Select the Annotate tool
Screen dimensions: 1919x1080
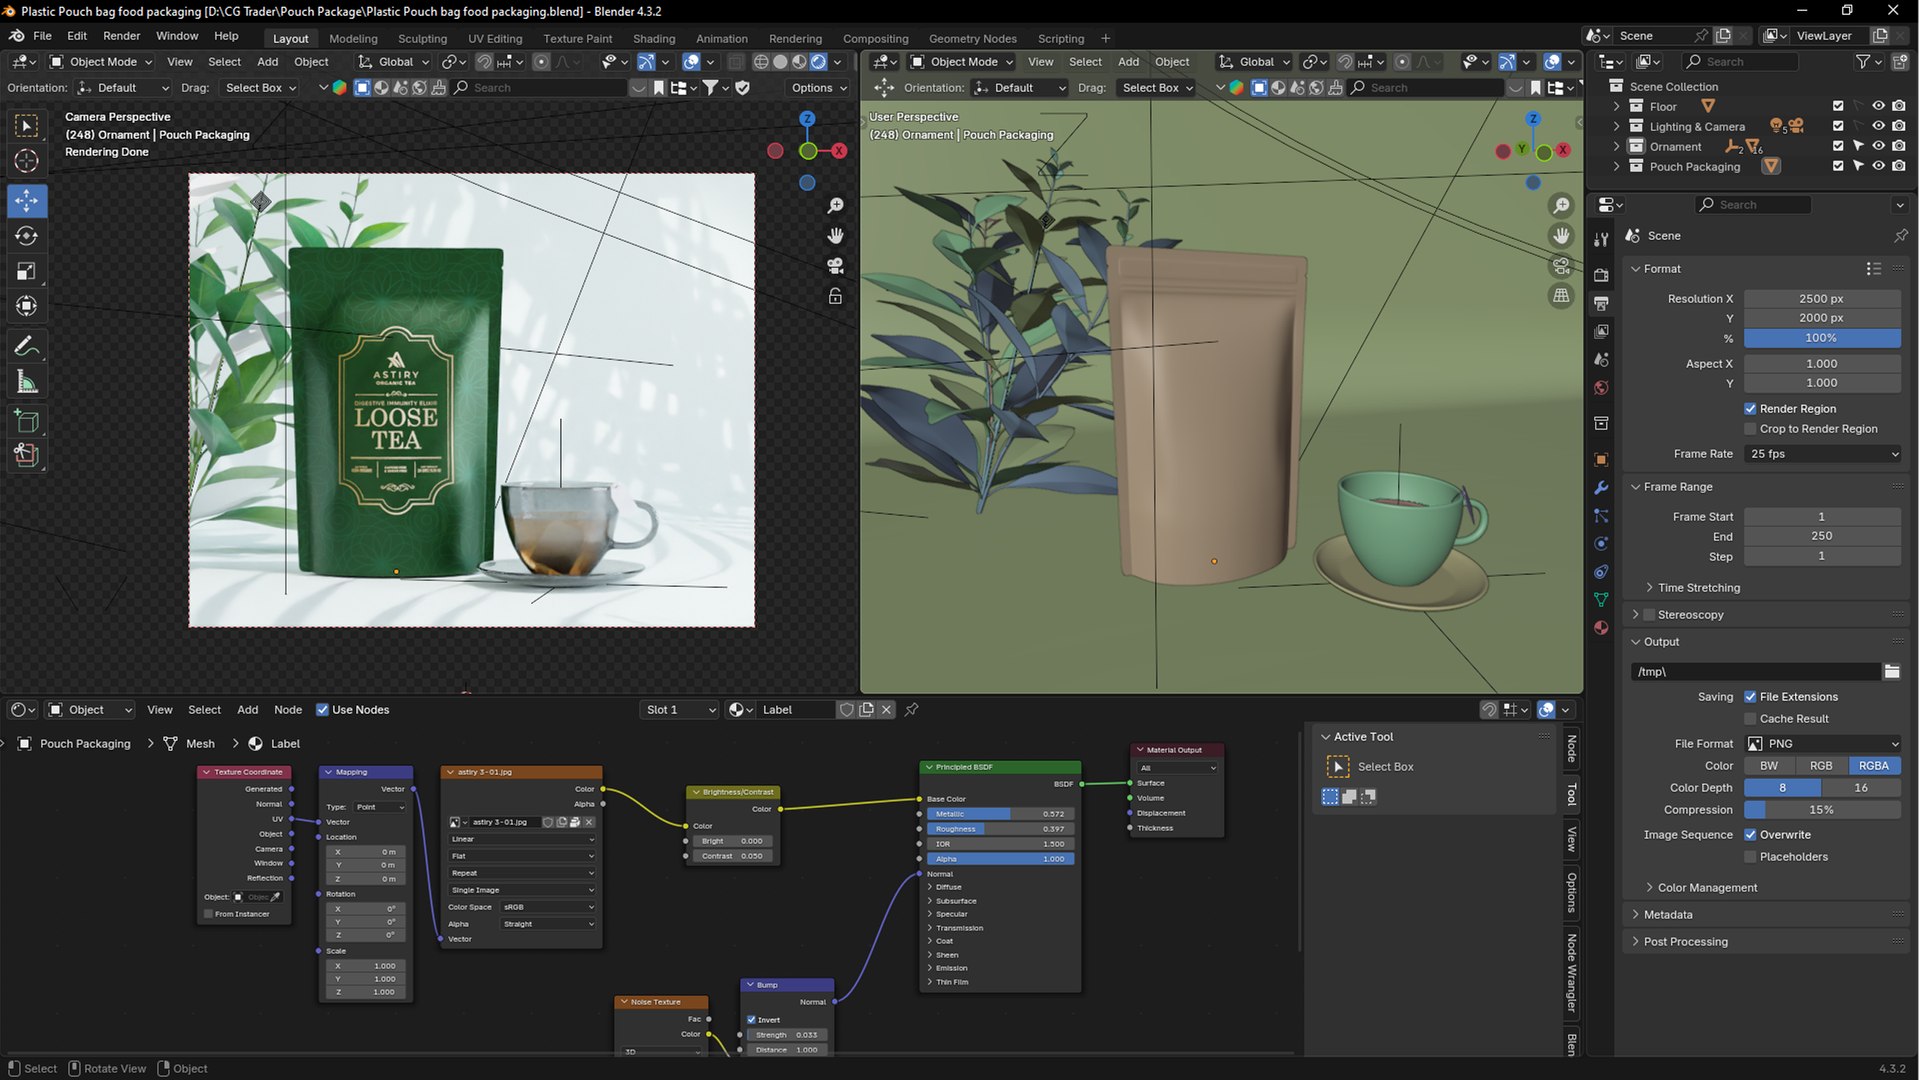pyautogui.click(x=27, y=347)
